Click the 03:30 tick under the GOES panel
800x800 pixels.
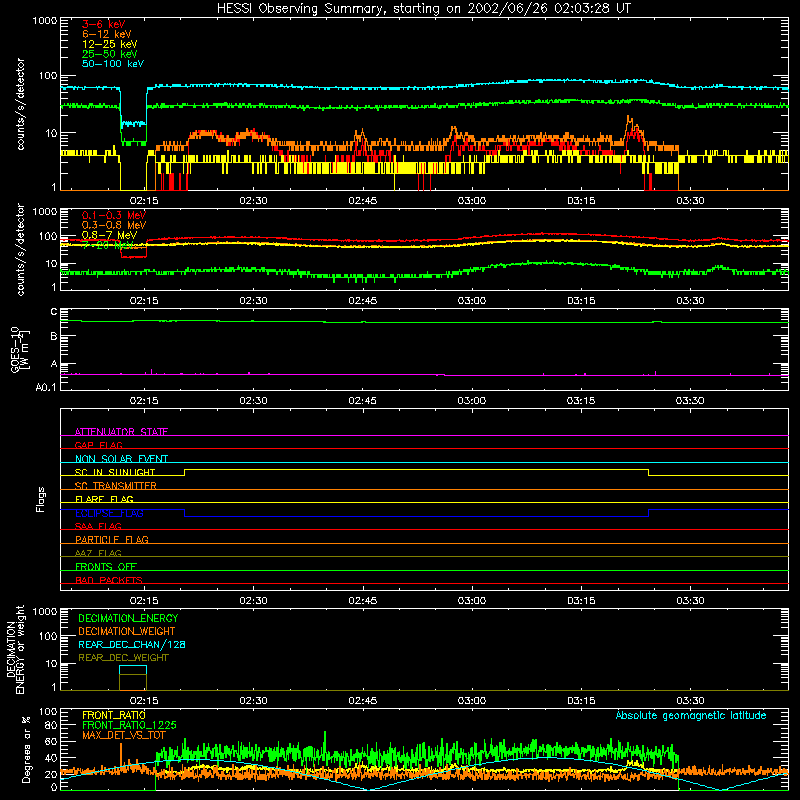coord(690,401)
